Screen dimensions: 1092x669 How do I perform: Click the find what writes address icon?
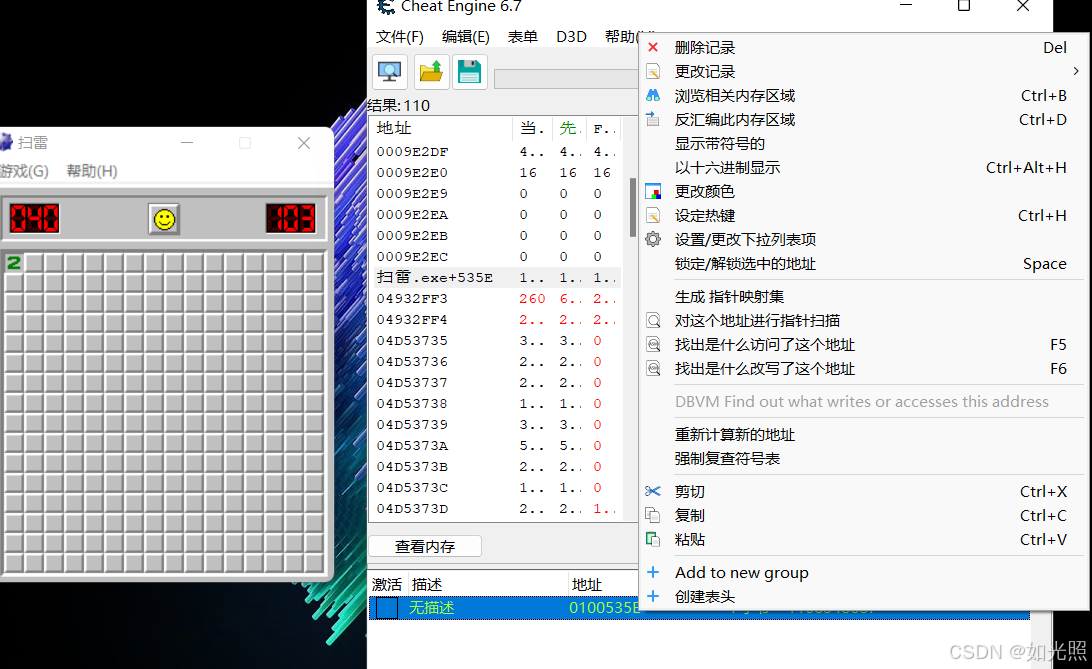tap(653, 368)
